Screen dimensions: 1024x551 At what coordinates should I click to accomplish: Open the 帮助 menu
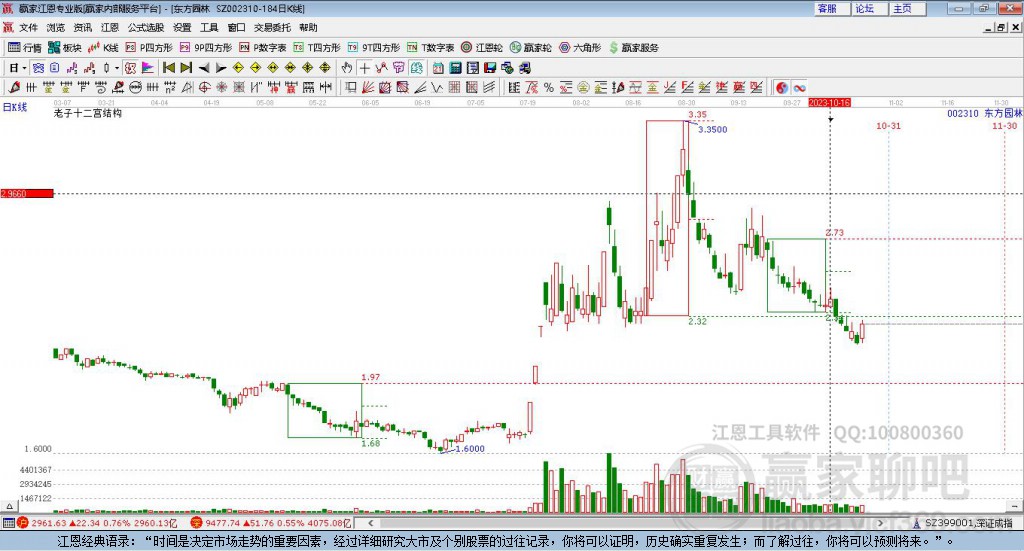(x=308, y=27)
